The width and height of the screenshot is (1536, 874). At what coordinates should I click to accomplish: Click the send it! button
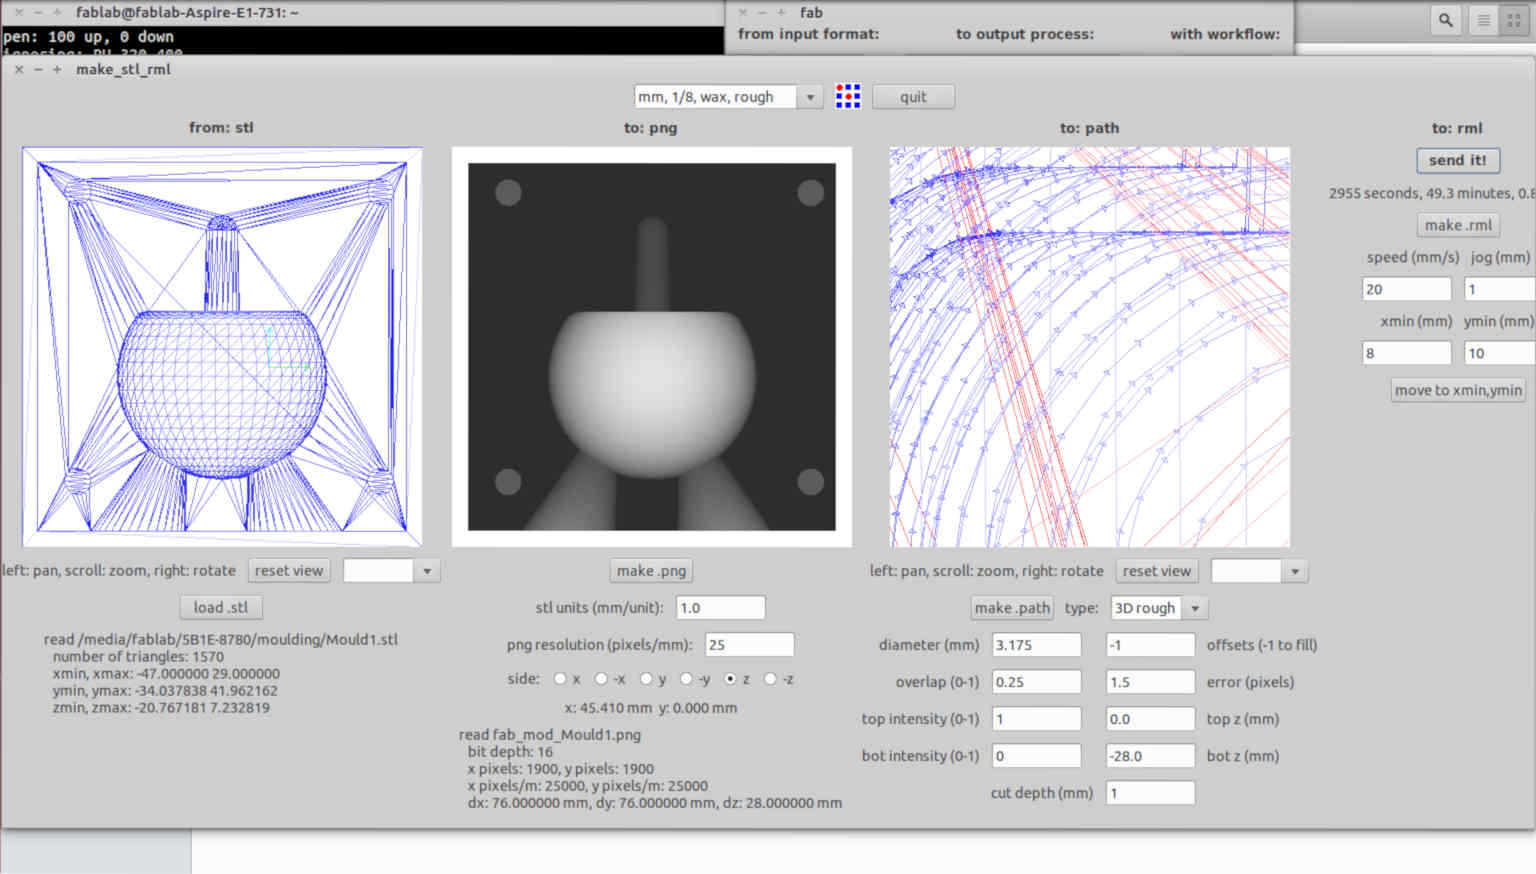point(1458,160)
